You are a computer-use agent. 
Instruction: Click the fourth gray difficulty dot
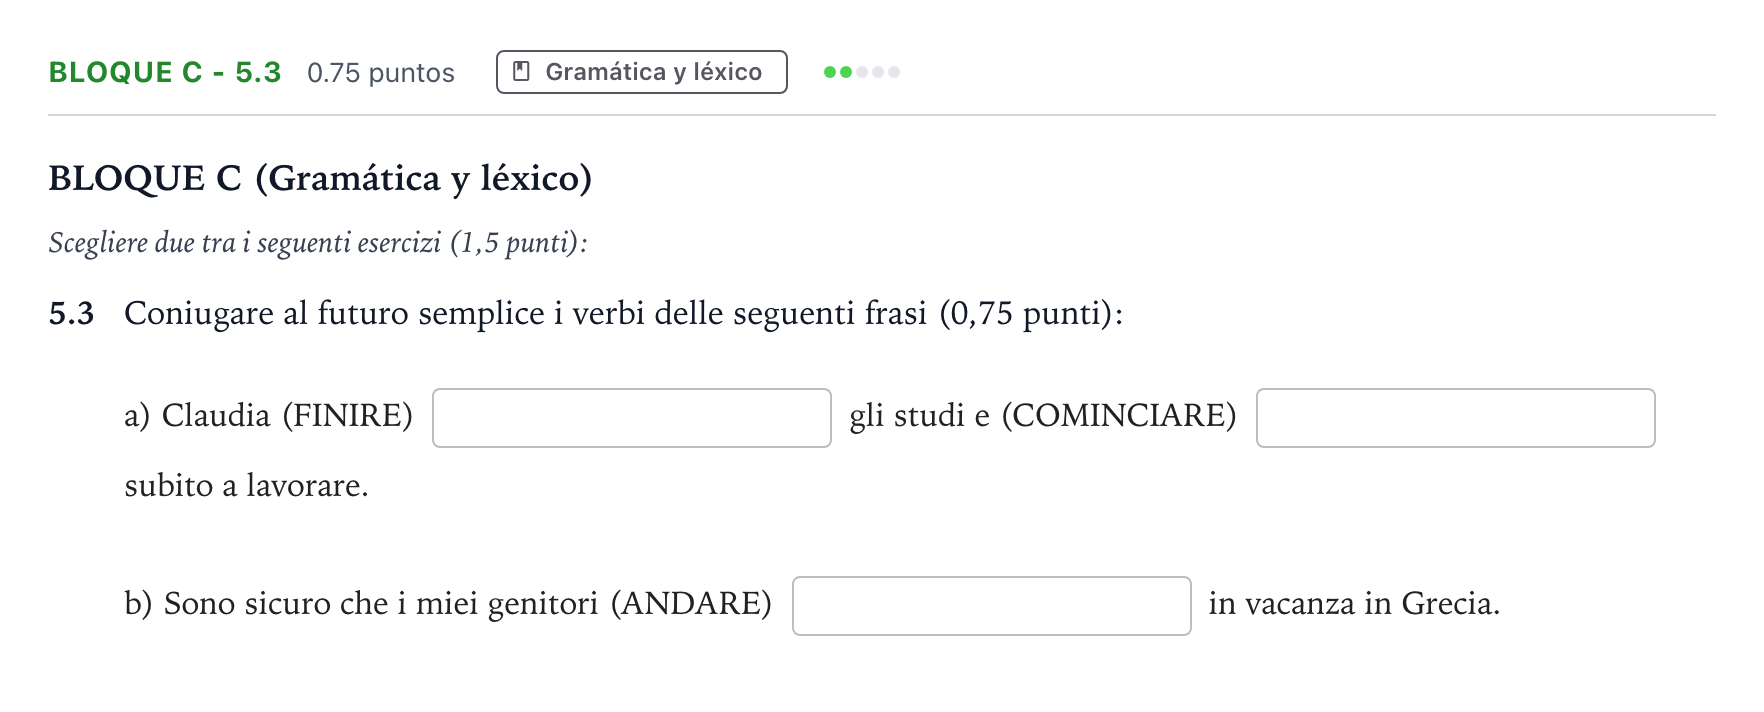point(878,72)
